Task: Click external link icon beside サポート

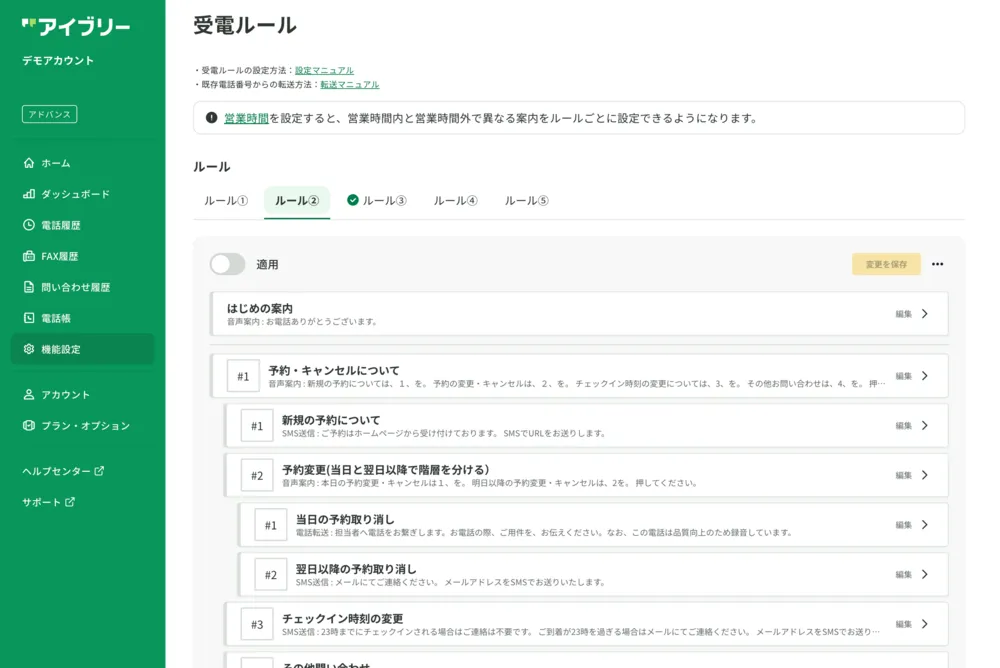Action: (x=70, y=502)
